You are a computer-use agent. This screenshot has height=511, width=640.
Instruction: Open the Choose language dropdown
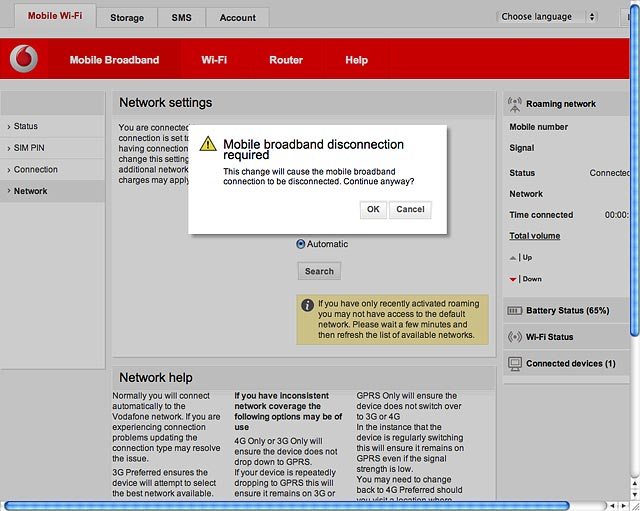click(x=547, y=17)
